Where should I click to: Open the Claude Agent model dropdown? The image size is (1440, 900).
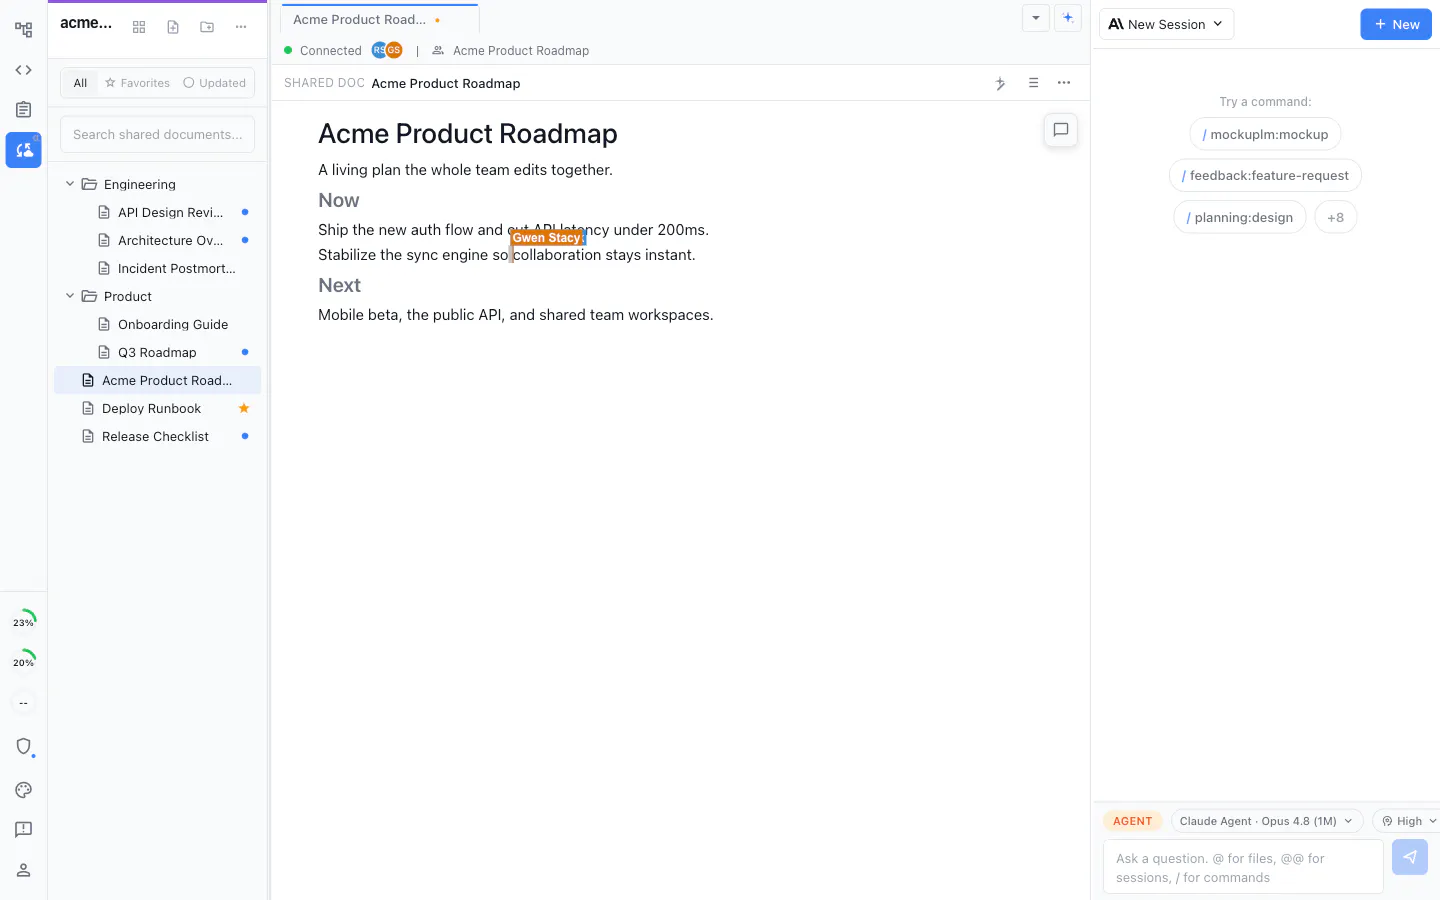pos(1267,821)
